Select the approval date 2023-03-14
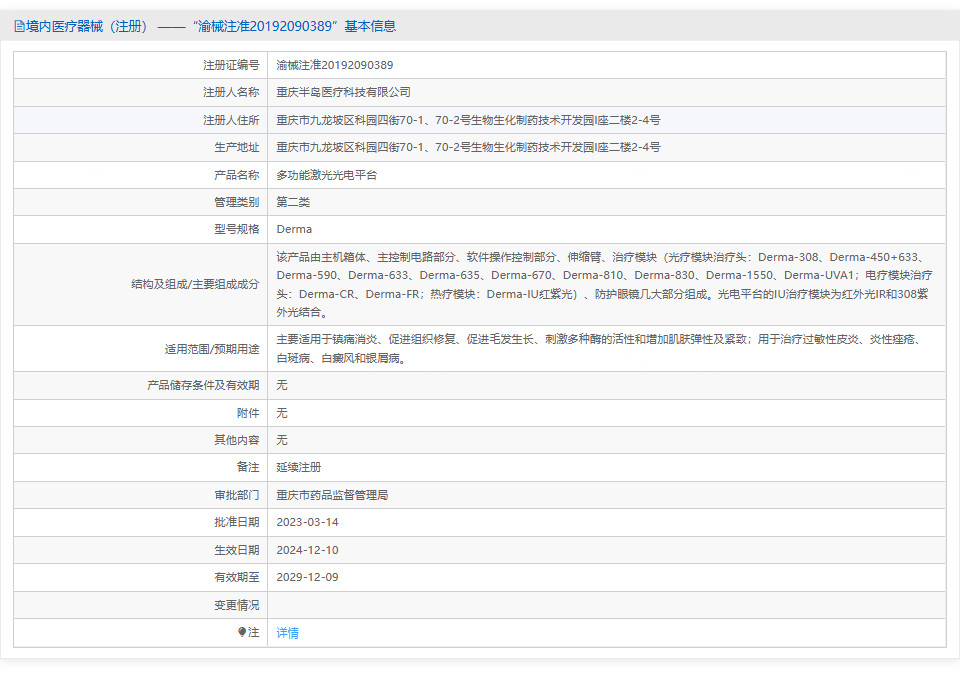This screenshot has width=960, height=683. click(x=307, y=522)
